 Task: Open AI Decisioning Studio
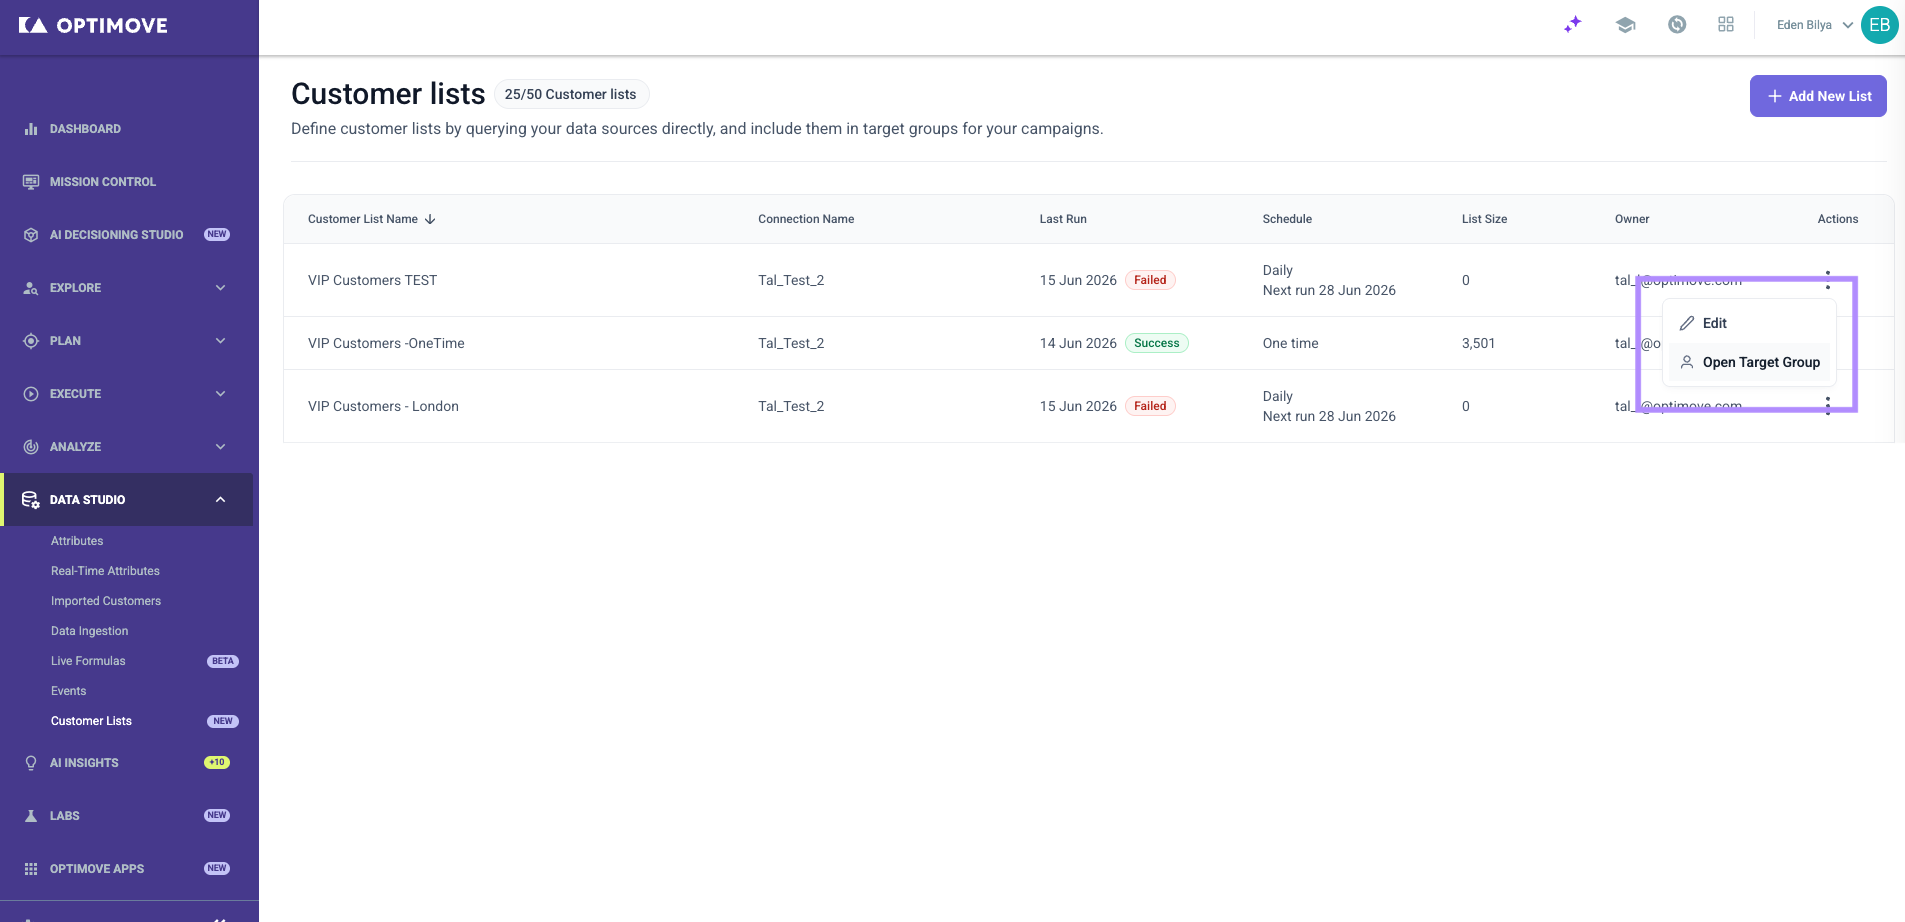[116, 235]
